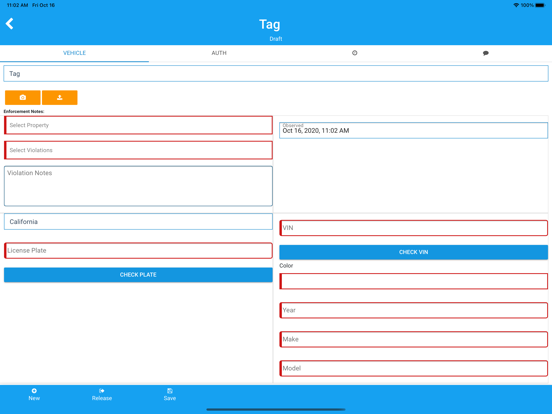
Task: Tap Save icon in bottom bar
Action: click(x=170, y=394)
